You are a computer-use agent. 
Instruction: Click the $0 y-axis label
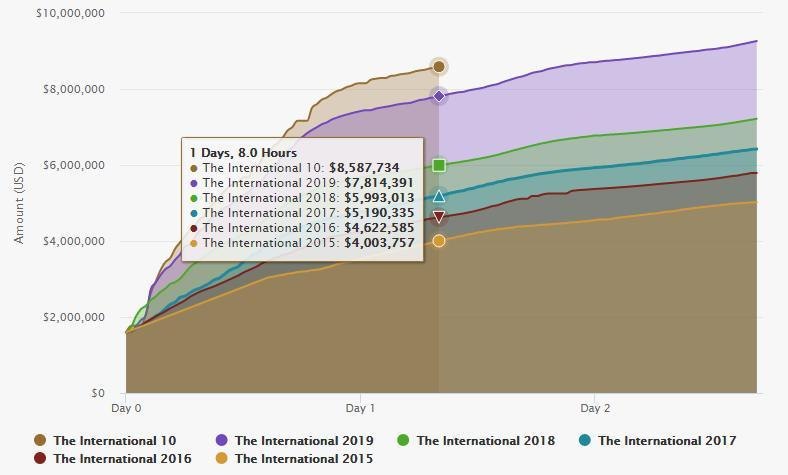point(98,394)
